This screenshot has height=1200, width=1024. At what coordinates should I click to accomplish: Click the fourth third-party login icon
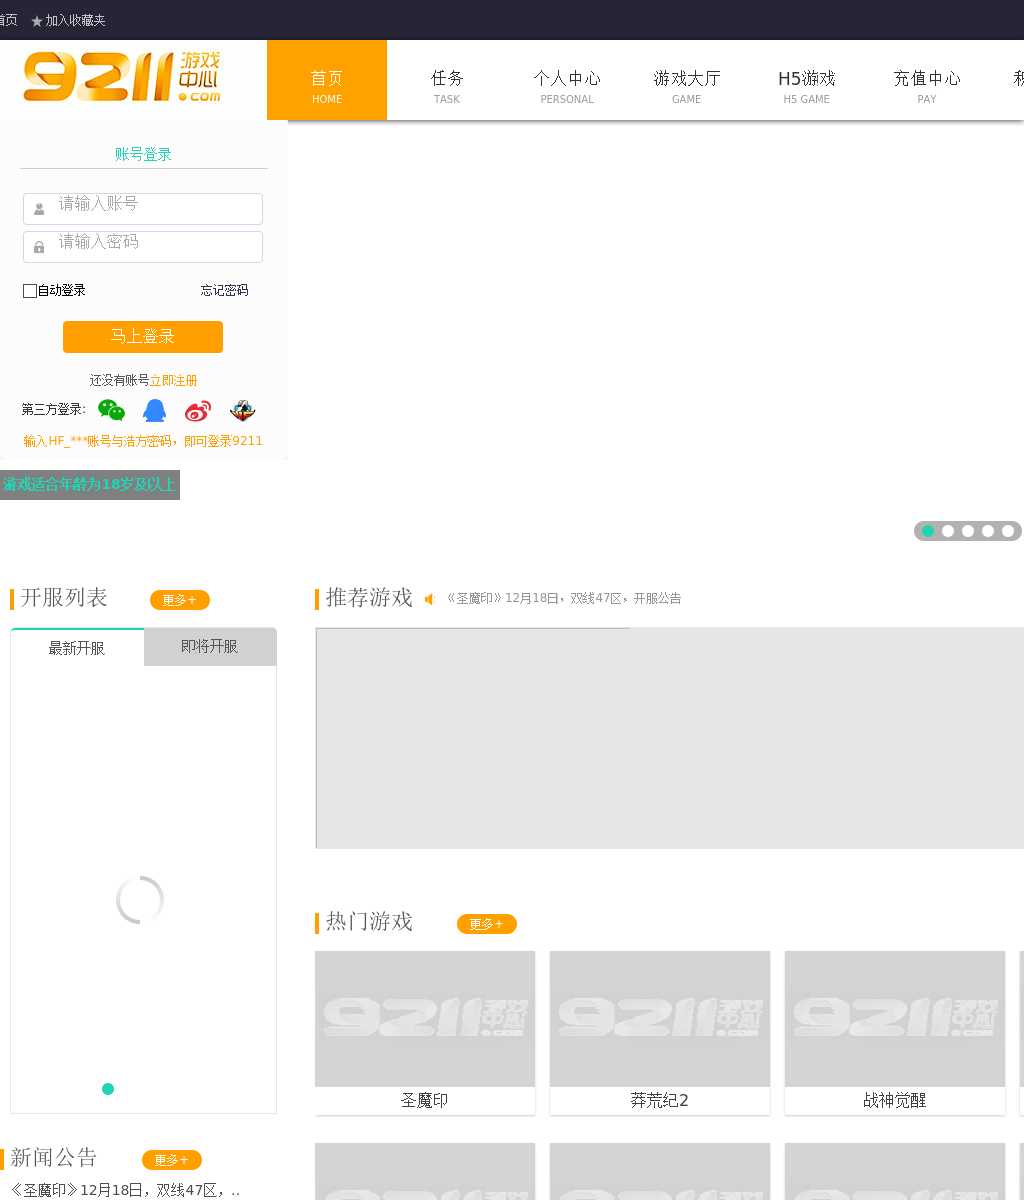click(x=242, y=411)
